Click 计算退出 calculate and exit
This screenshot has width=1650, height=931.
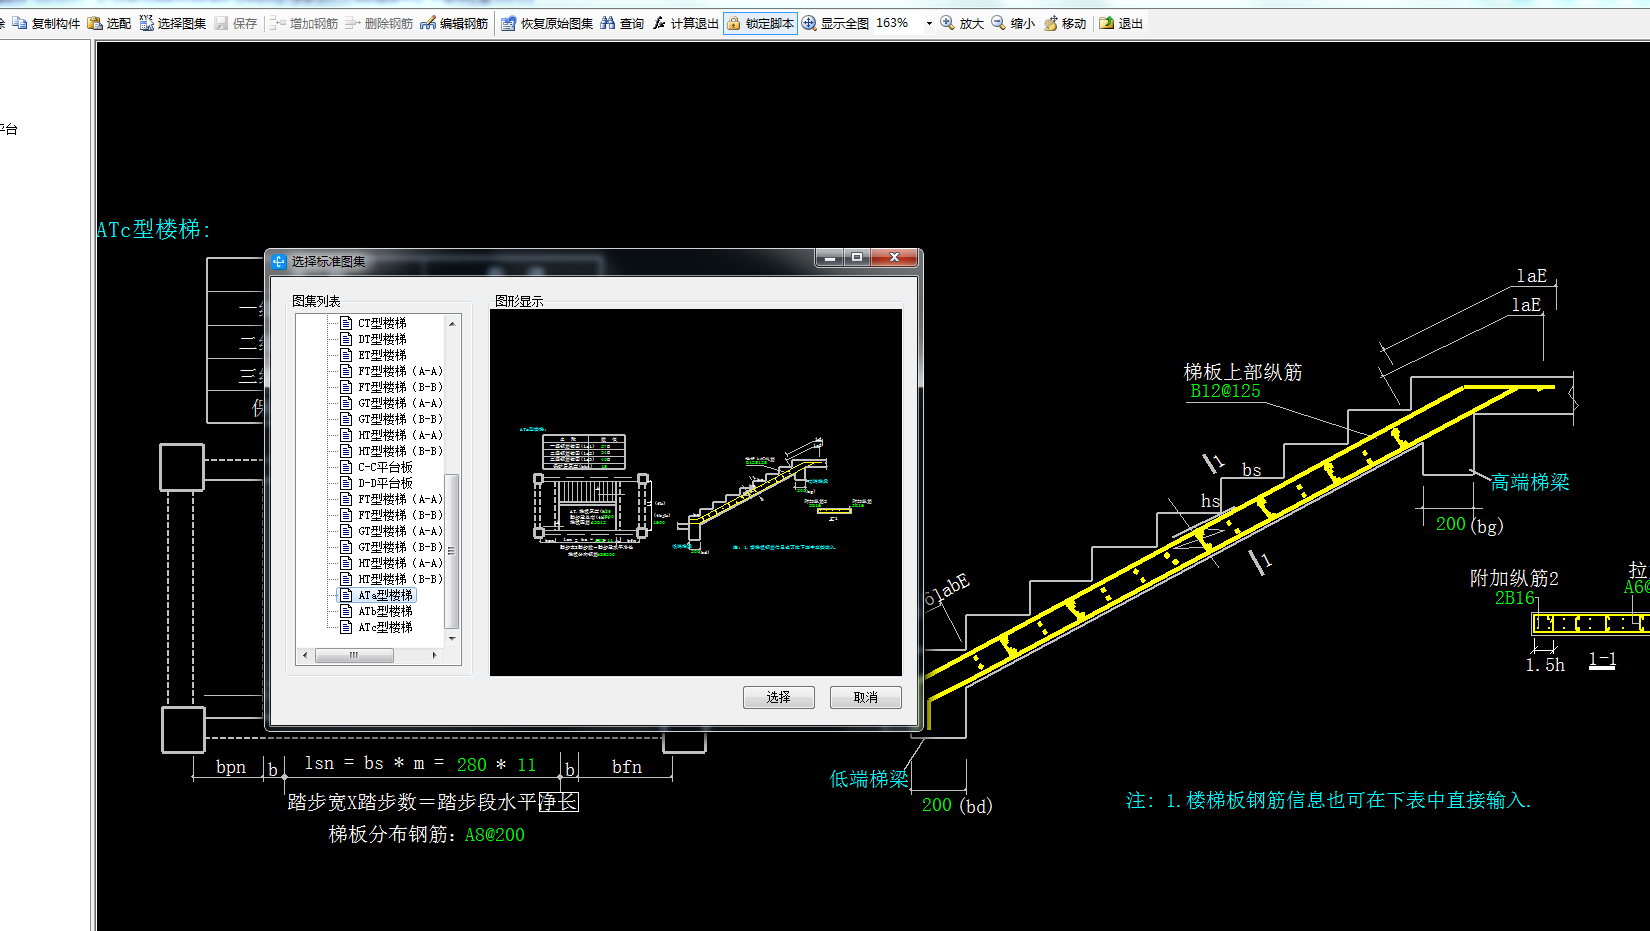[x=685, y=23]
